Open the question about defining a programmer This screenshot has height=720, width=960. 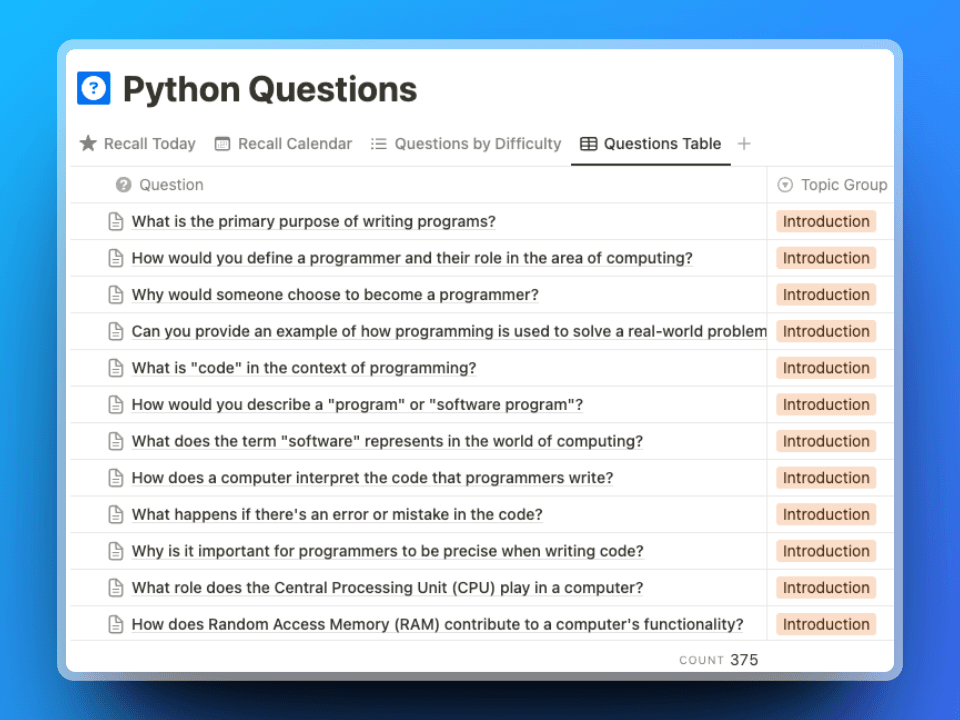(x=411, y=257)
